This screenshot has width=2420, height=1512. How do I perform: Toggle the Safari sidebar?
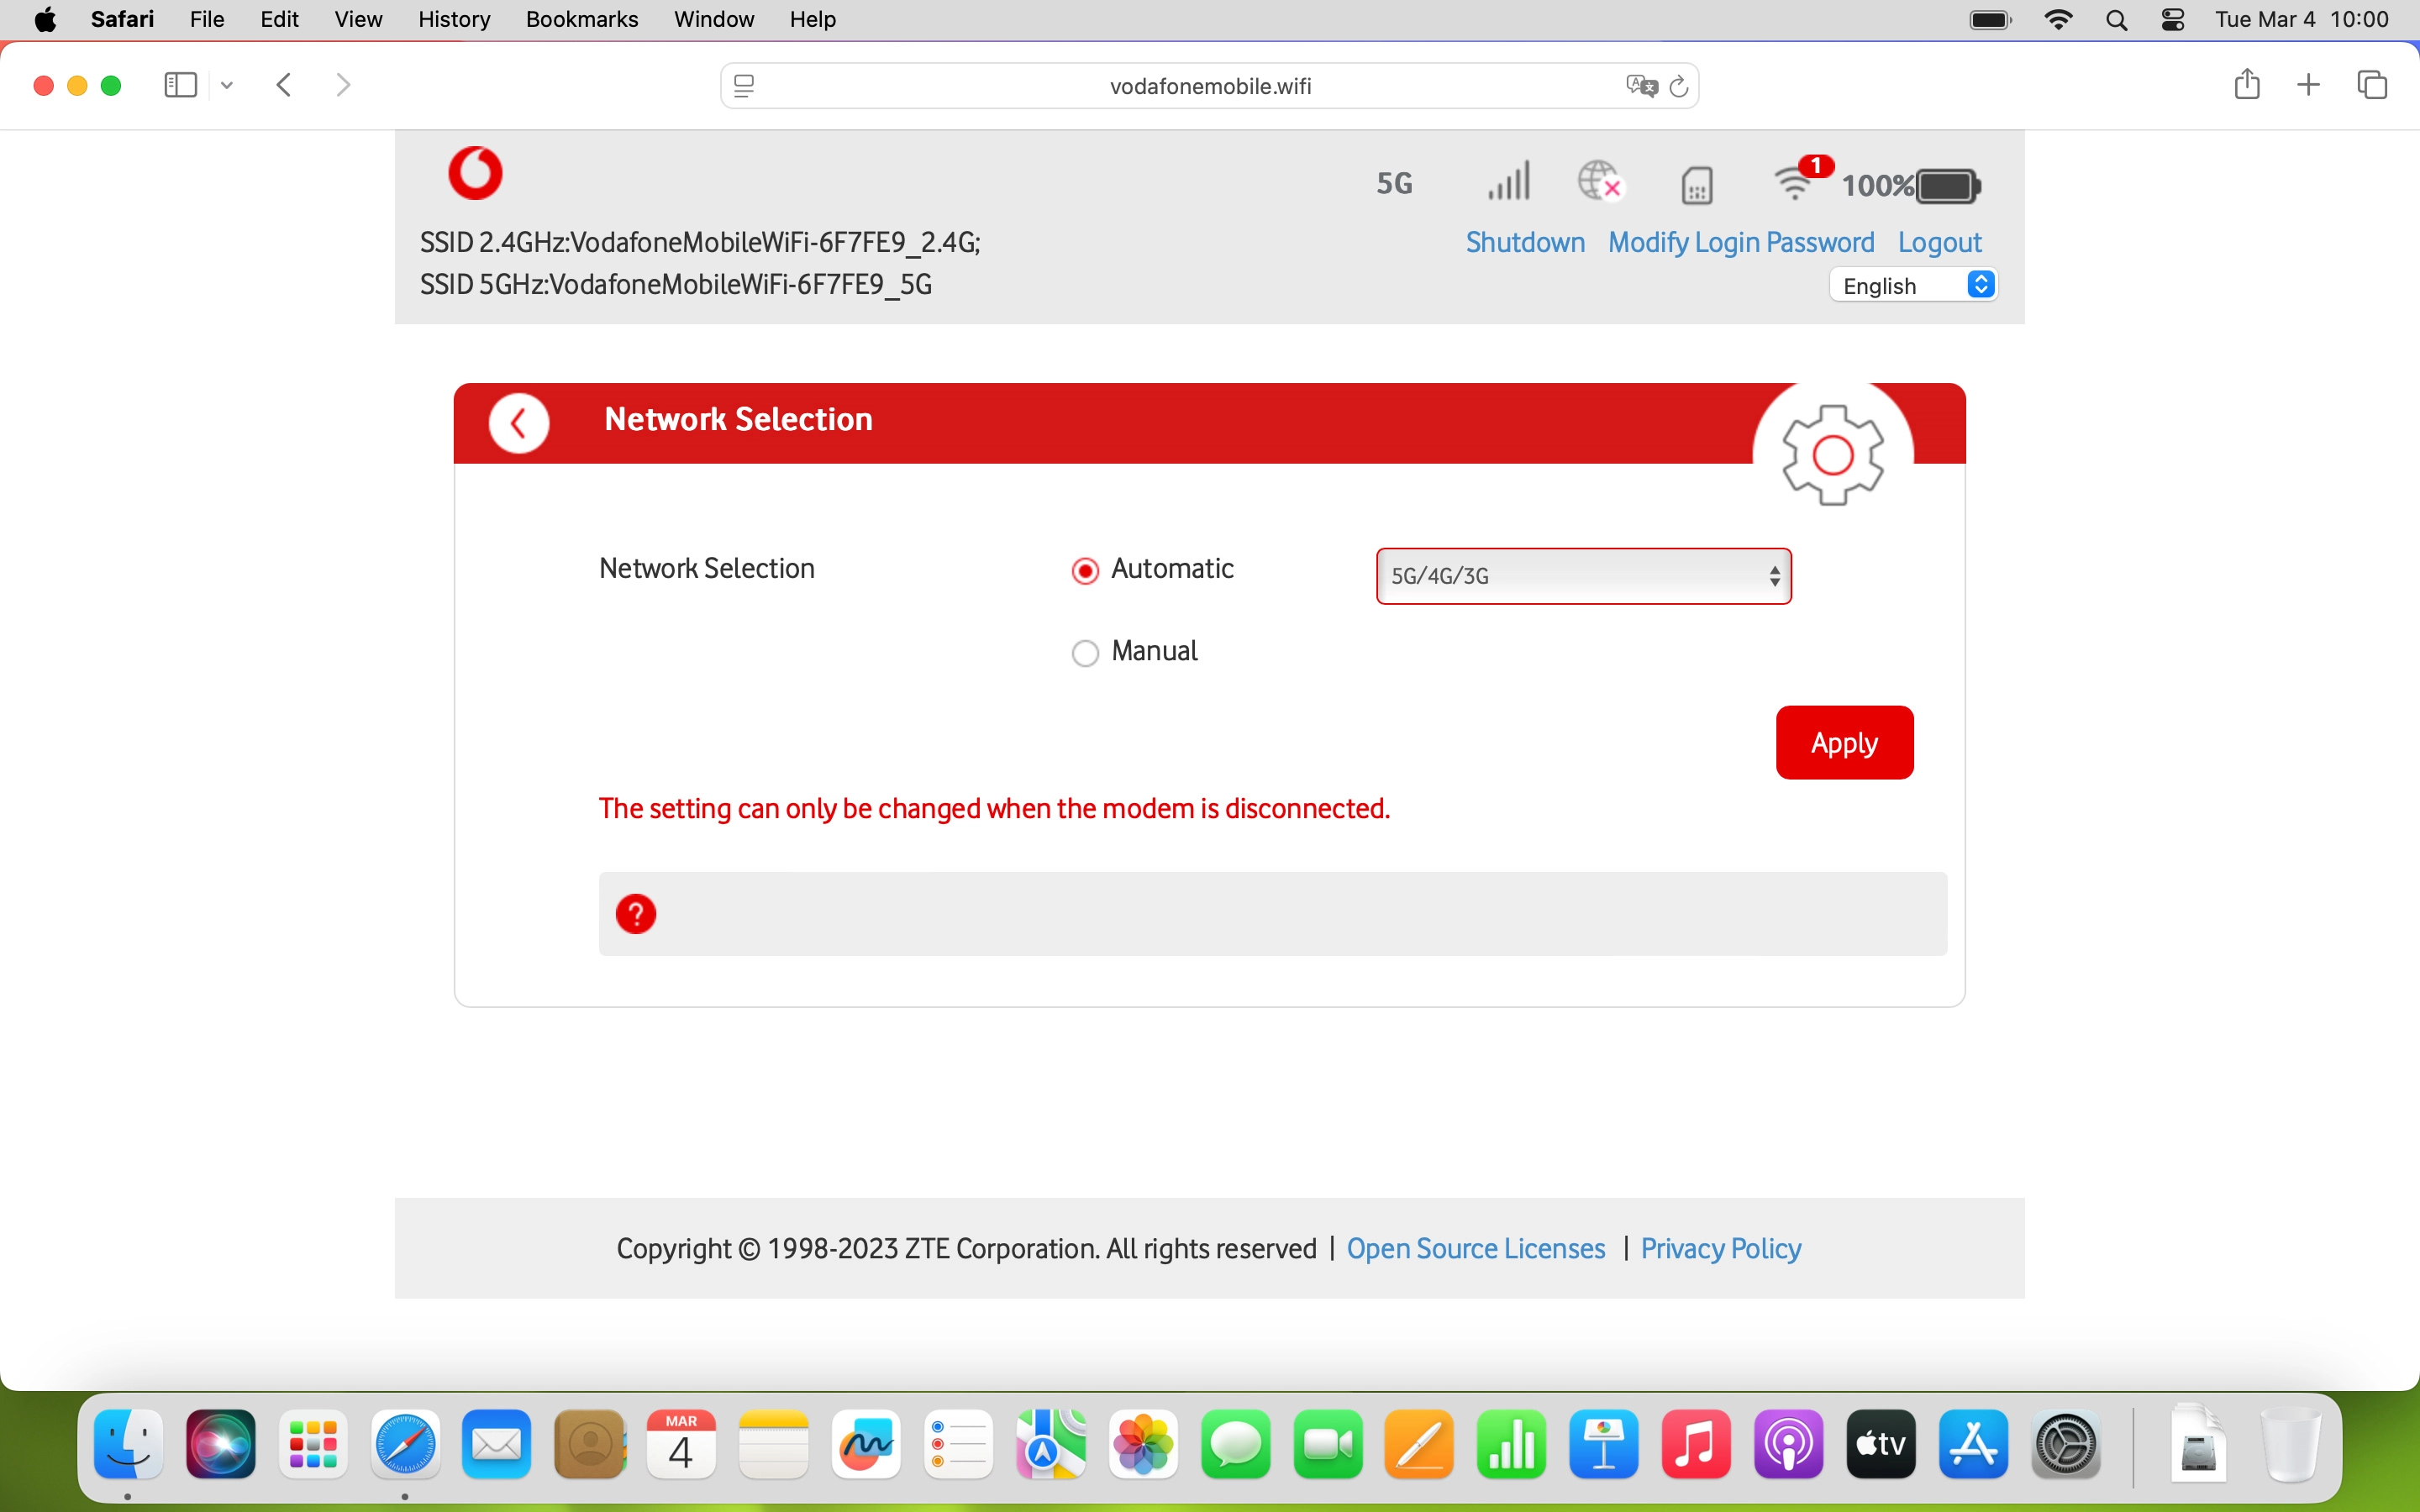[x=179, y=85]
